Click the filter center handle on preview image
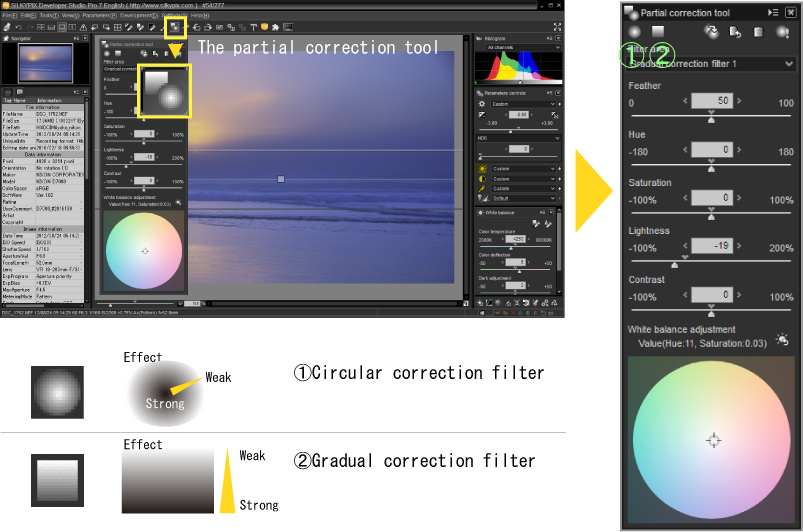Screen dimensions: 803x532 281,179
